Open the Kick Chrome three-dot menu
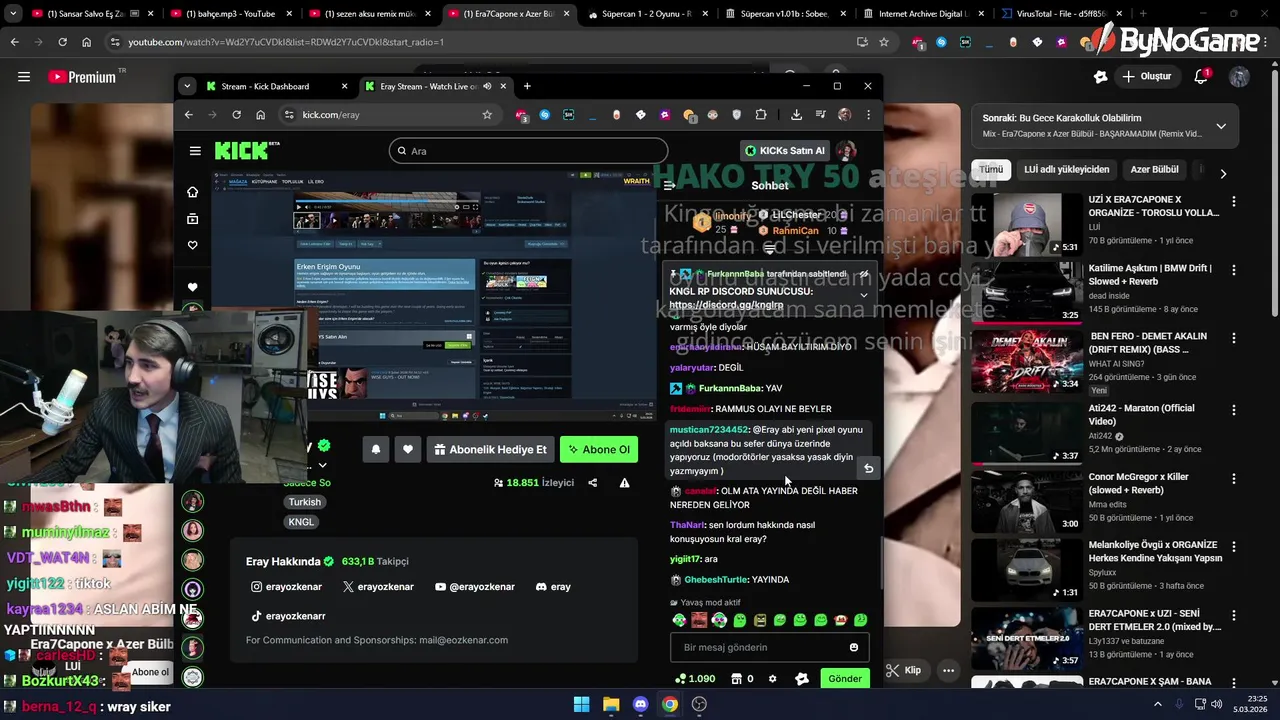This screenshot has width=1280, height=720. click(x=868, y=115)
